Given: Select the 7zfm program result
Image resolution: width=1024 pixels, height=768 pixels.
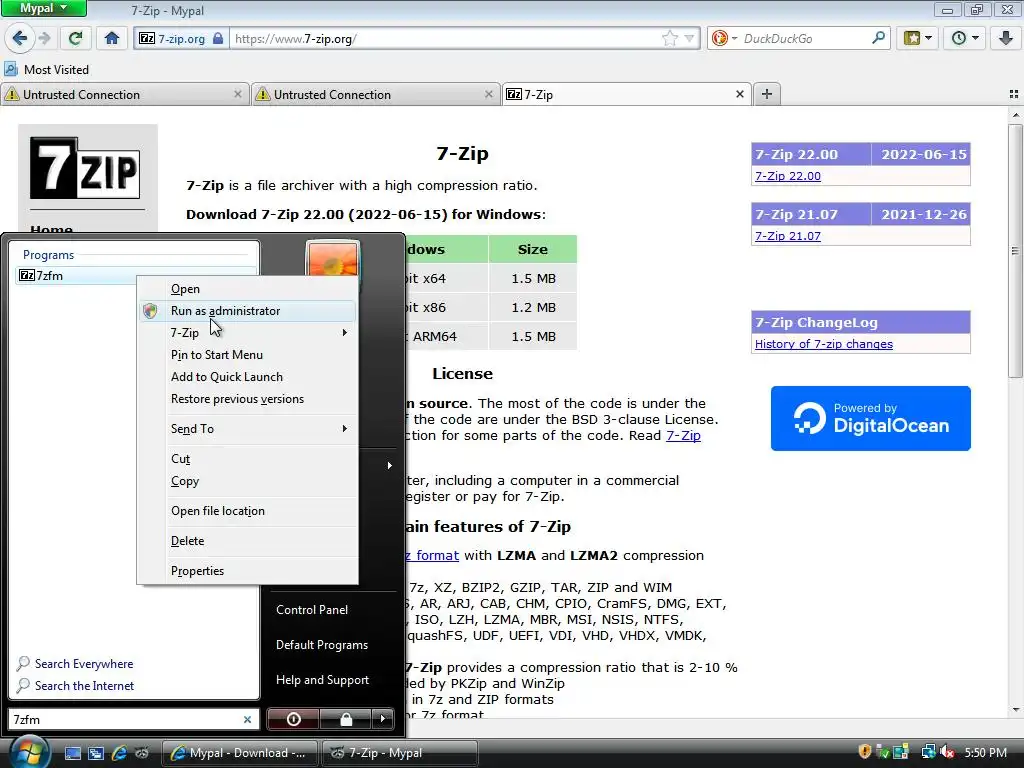Looking at the screenshot, I should [76, 276].
